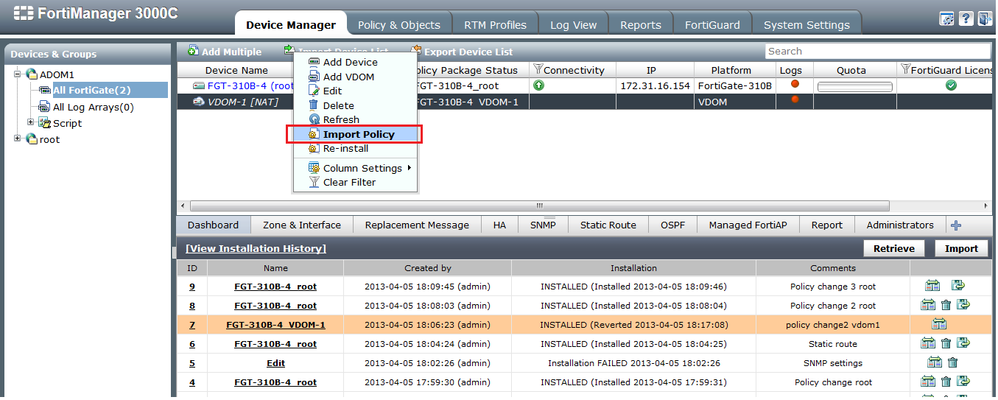Expand the root ADOM tree node
Screen dimensions: 998x400
18,139
